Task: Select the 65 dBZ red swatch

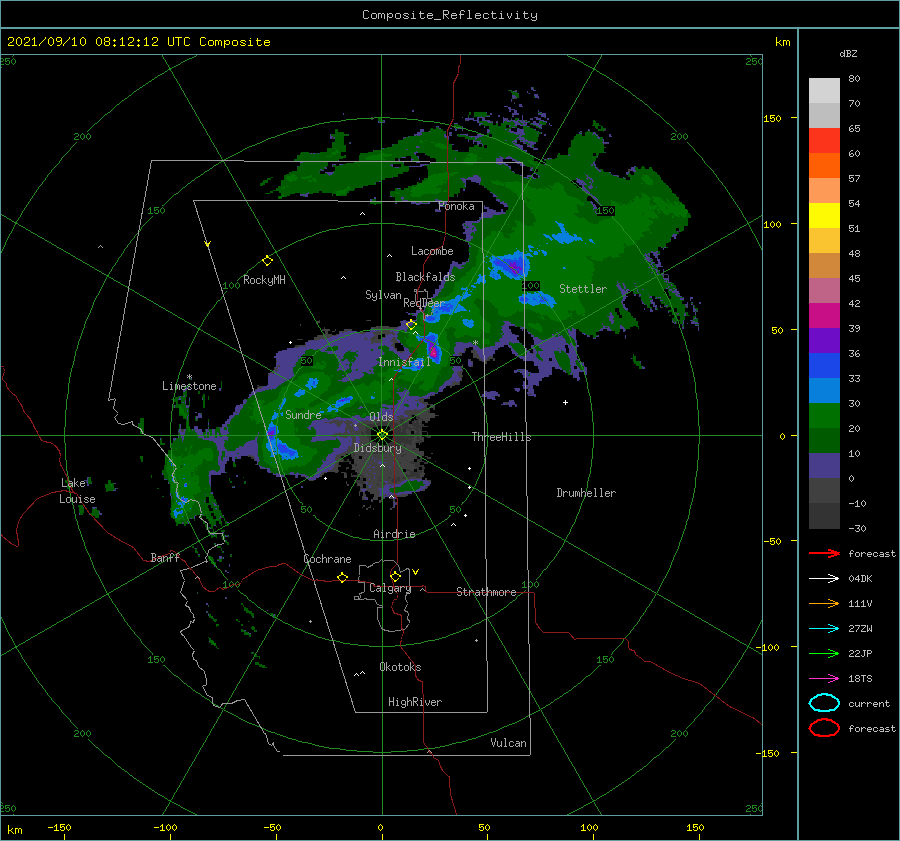Action: pyautogui.click(x=824, y=140)
